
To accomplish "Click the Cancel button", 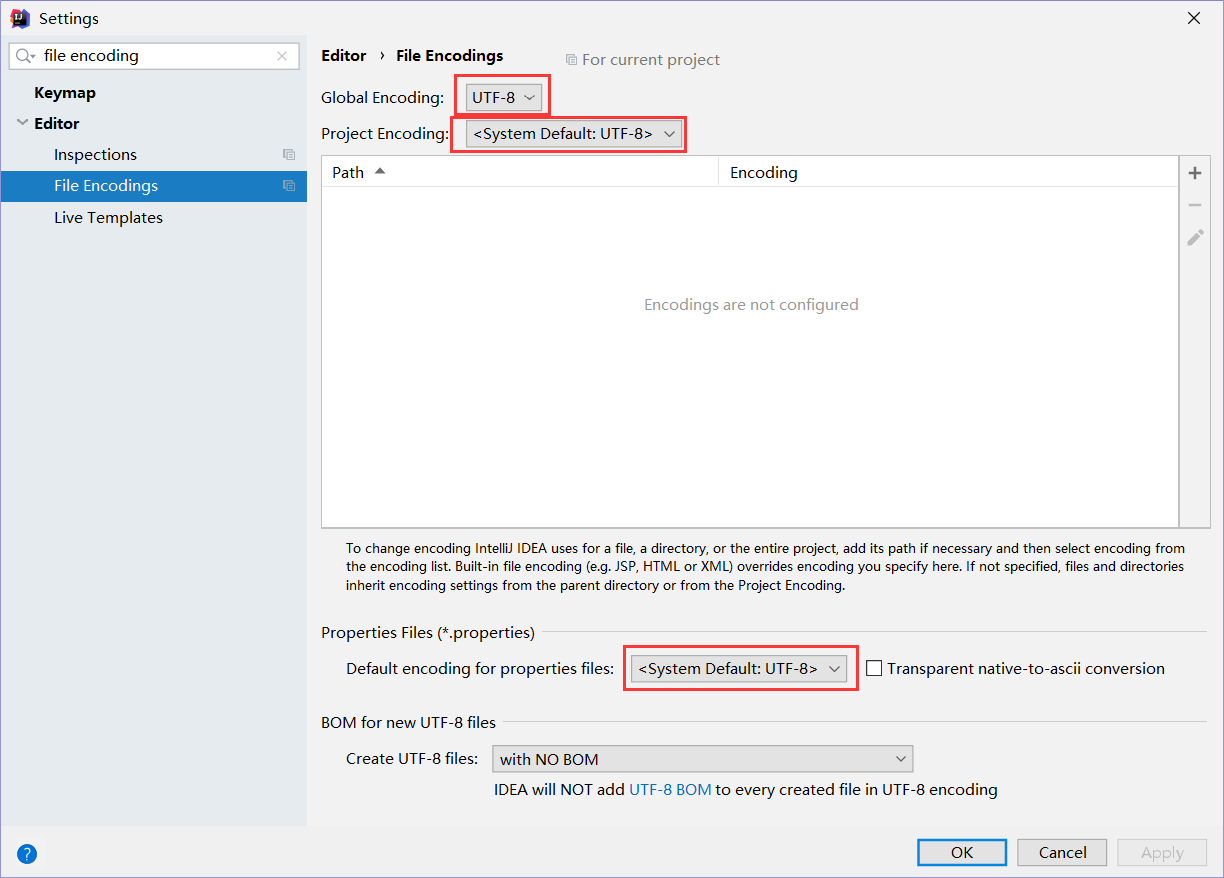I will coord(1062,852).
